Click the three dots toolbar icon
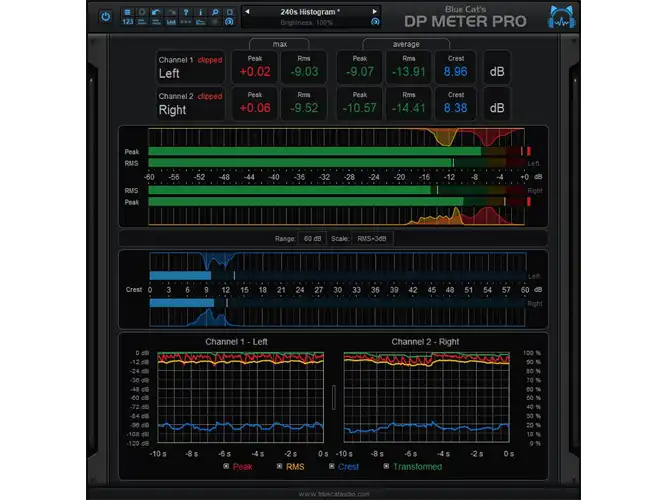 tap(186, 22)
